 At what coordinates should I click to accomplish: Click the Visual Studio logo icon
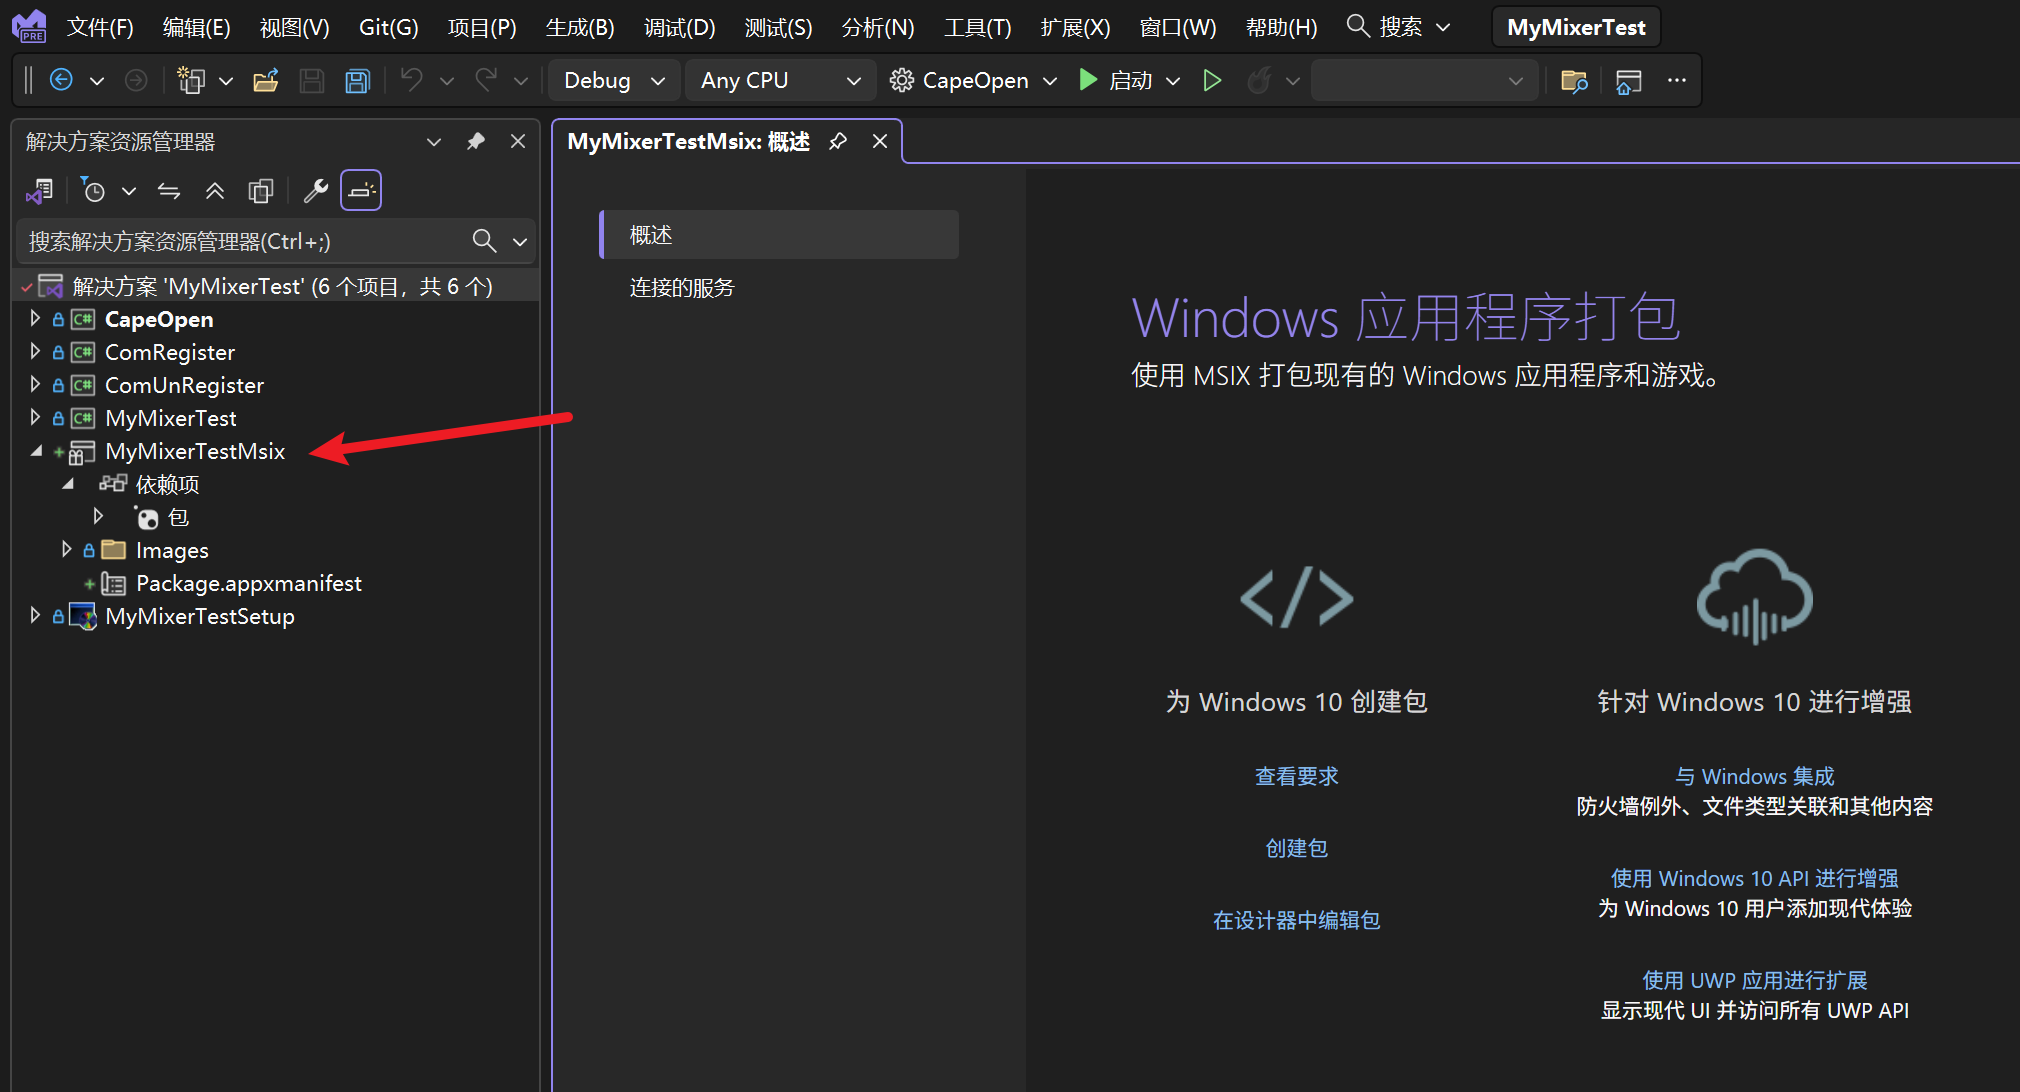[x=30, y=26]
